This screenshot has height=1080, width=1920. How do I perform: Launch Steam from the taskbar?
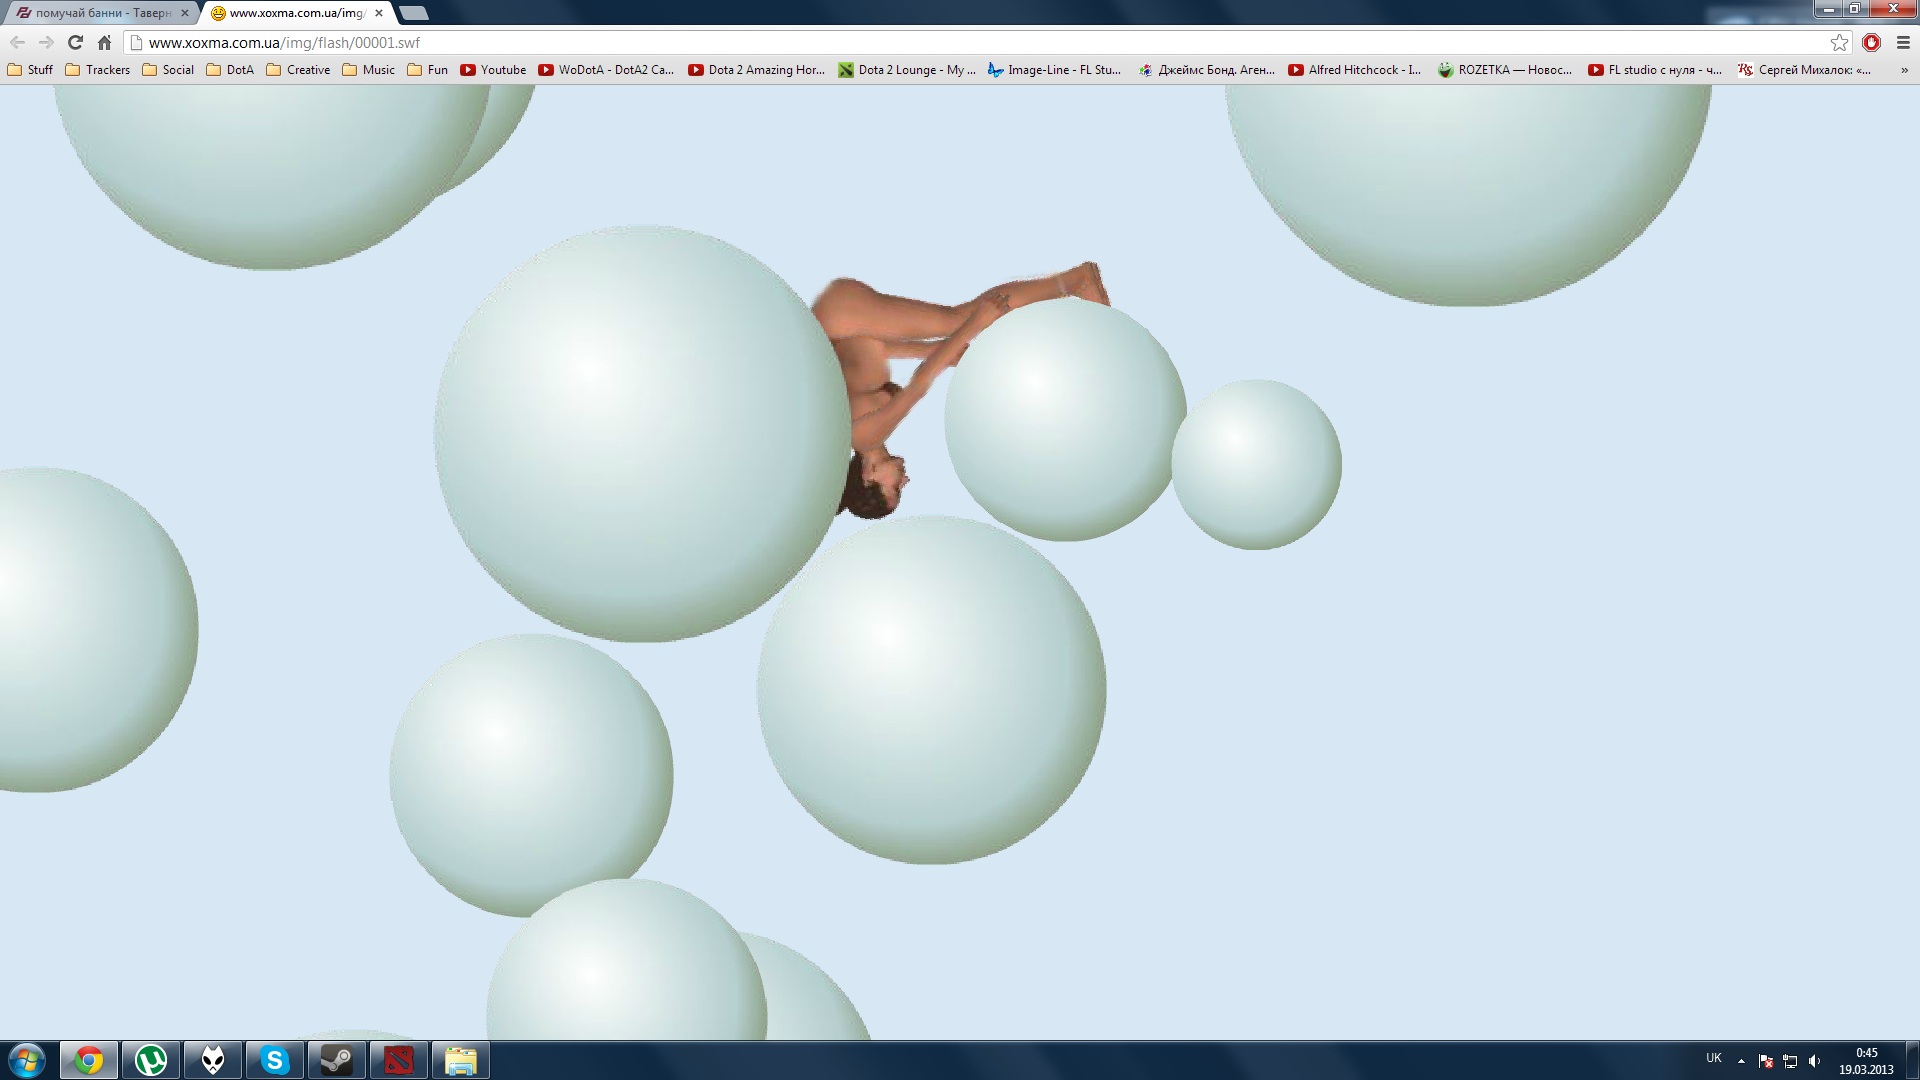click(x=336, y=1060)
